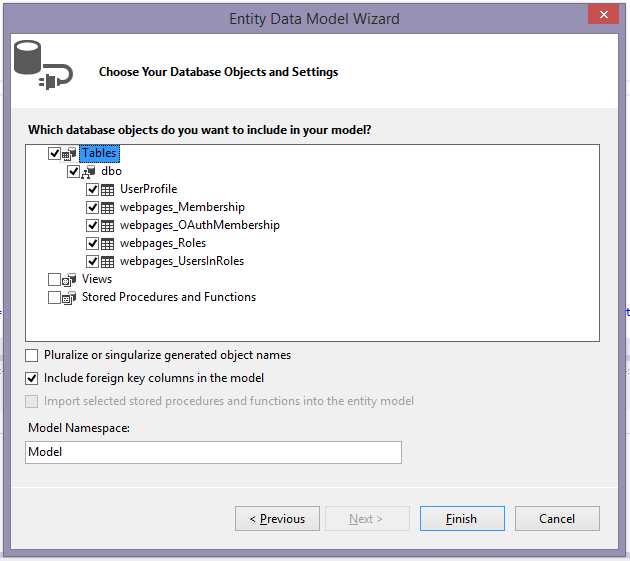Select the webpages_OAuthMembership table label

point(200,225)
